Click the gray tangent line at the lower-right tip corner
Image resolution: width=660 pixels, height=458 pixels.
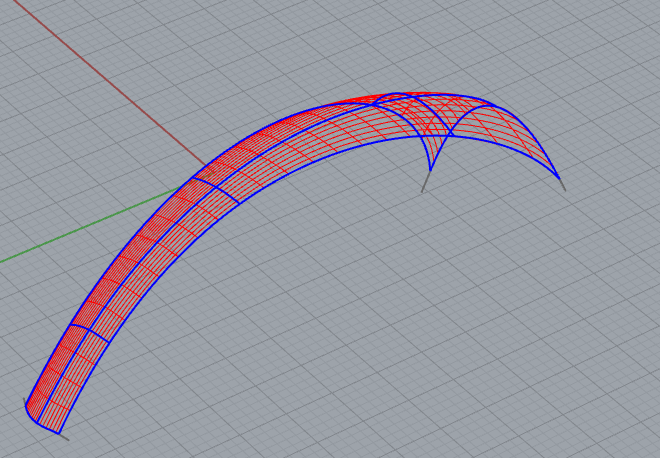click(x=64, y=437)
